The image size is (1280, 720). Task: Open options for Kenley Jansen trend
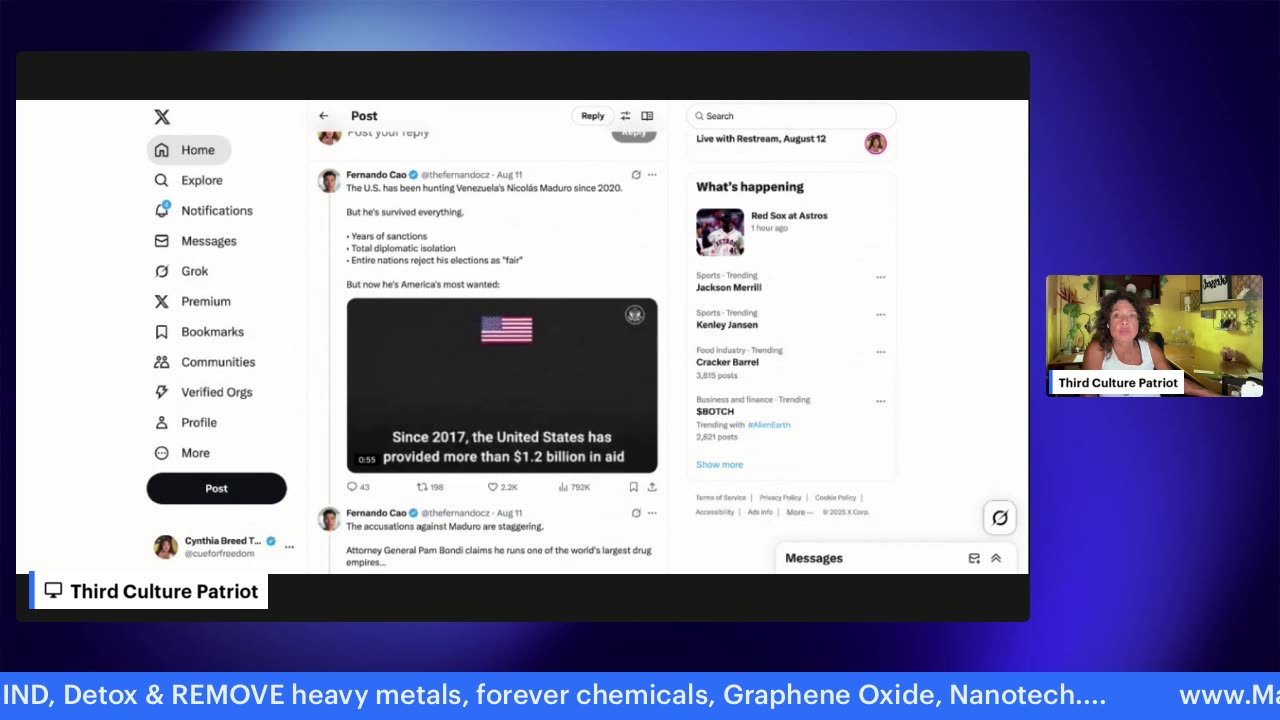881,314
